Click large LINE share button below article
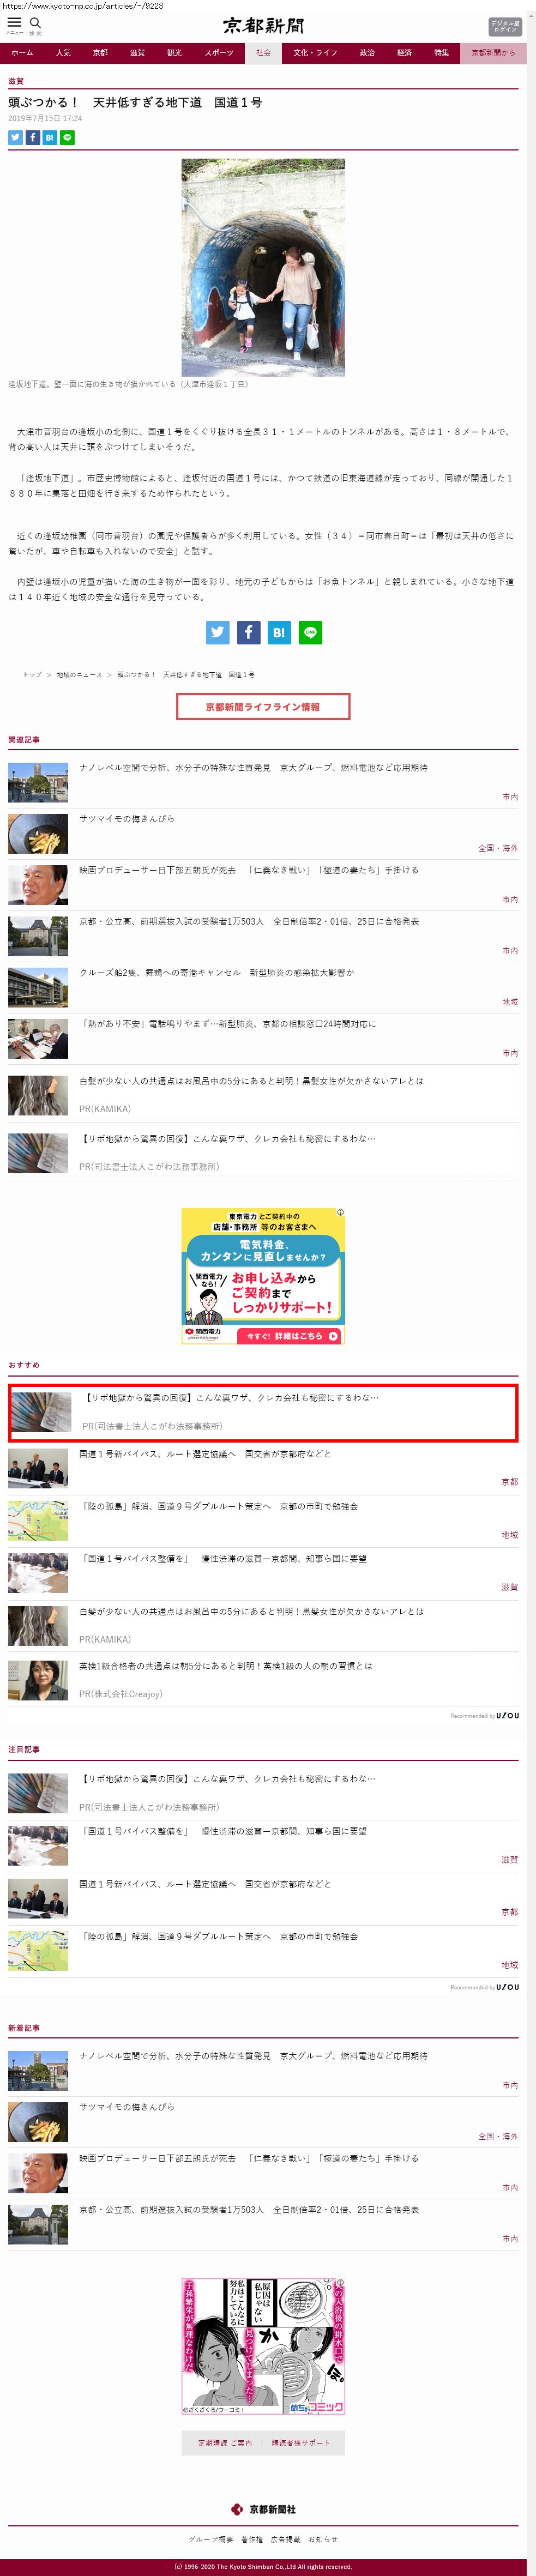The height and width of the screenshot is (2576, 536). point(310,632)
